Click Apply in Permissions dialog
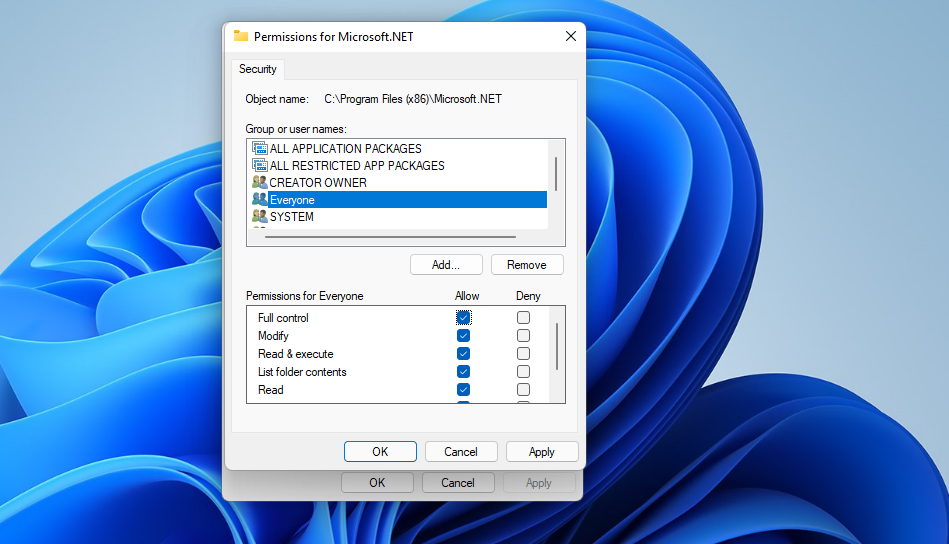Image resolution: width=949 pixels, height=544 pixels. coord(542,451)
